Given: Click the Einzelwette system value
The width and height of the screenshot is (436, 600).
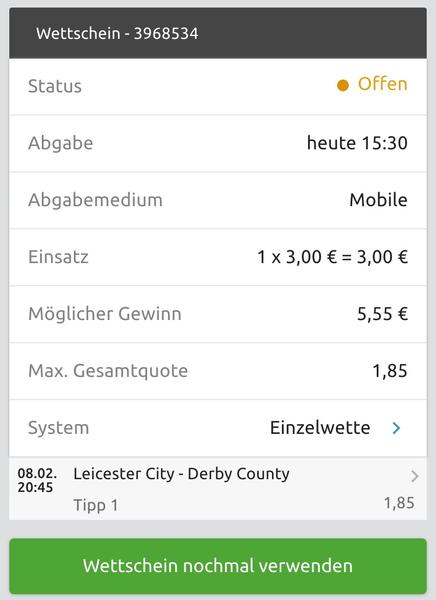Looking at the screenshot, I should (320, 427).
